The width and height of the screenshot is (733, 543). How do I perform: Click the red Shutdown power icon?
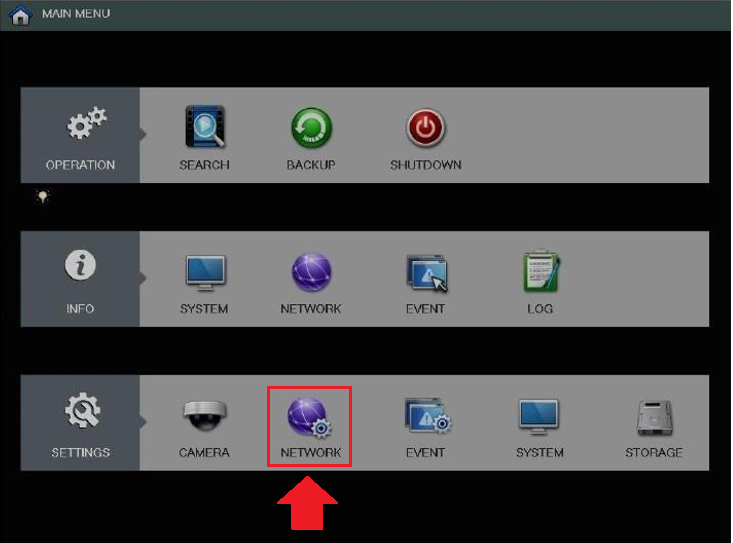pos(425,128)
